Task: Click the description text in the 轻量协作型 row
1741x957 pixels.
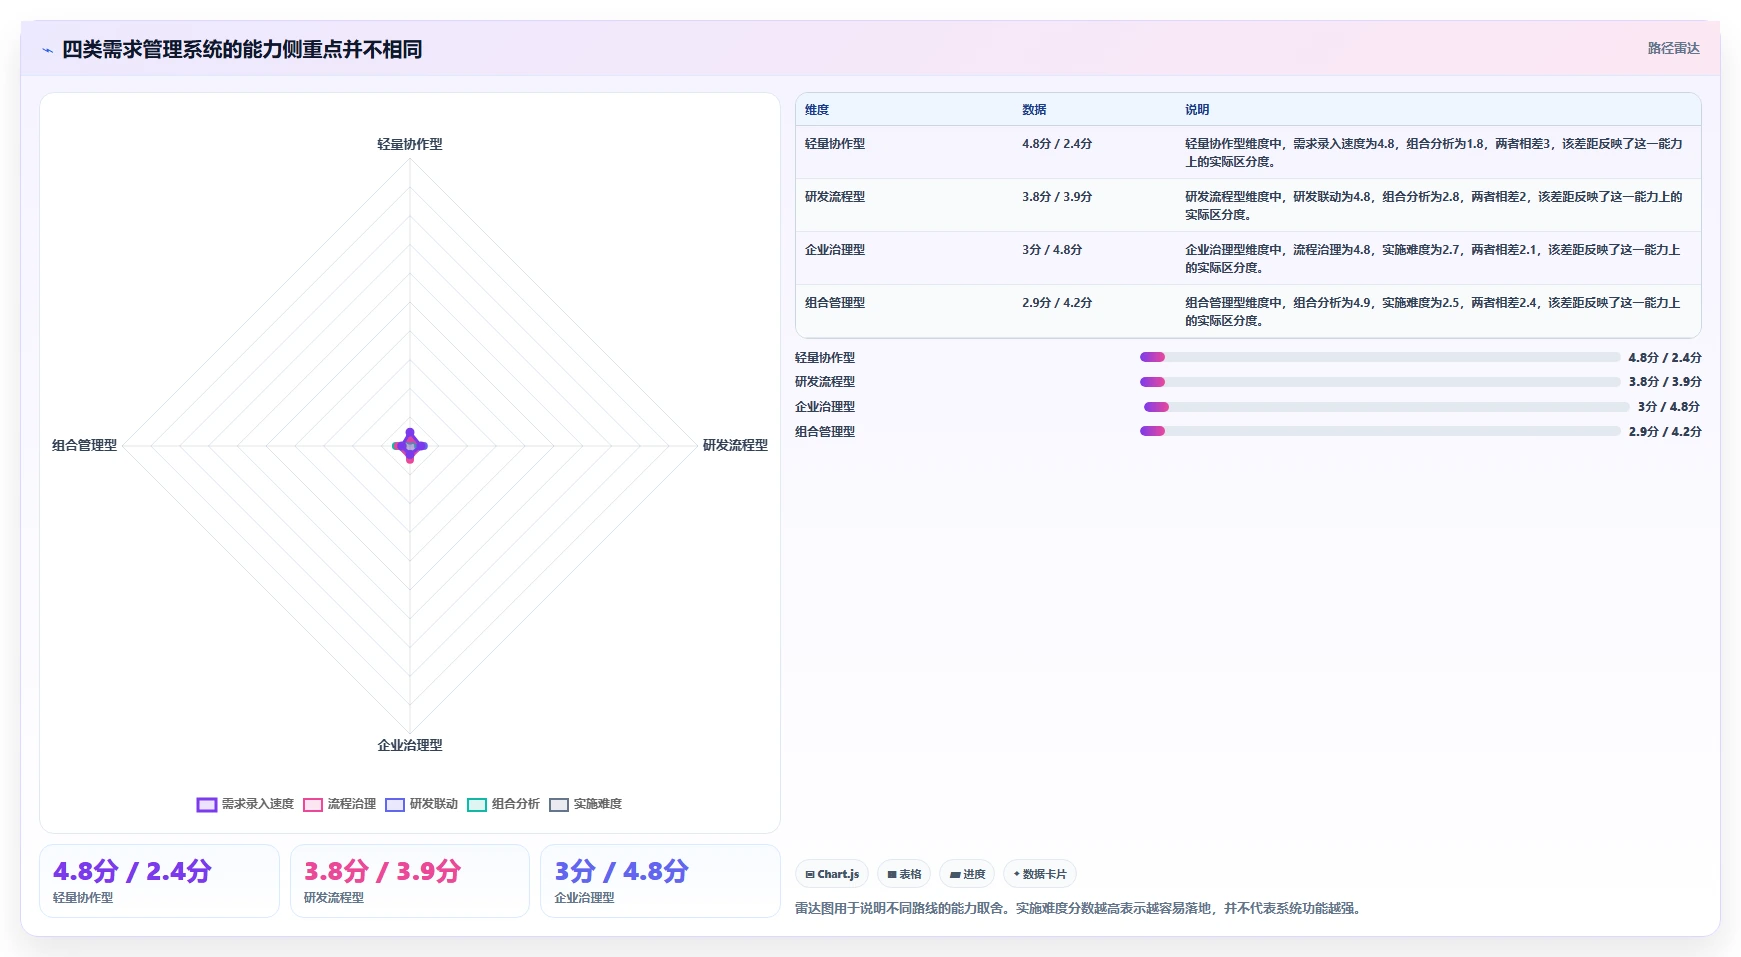Action: (x=1433, y=153)
